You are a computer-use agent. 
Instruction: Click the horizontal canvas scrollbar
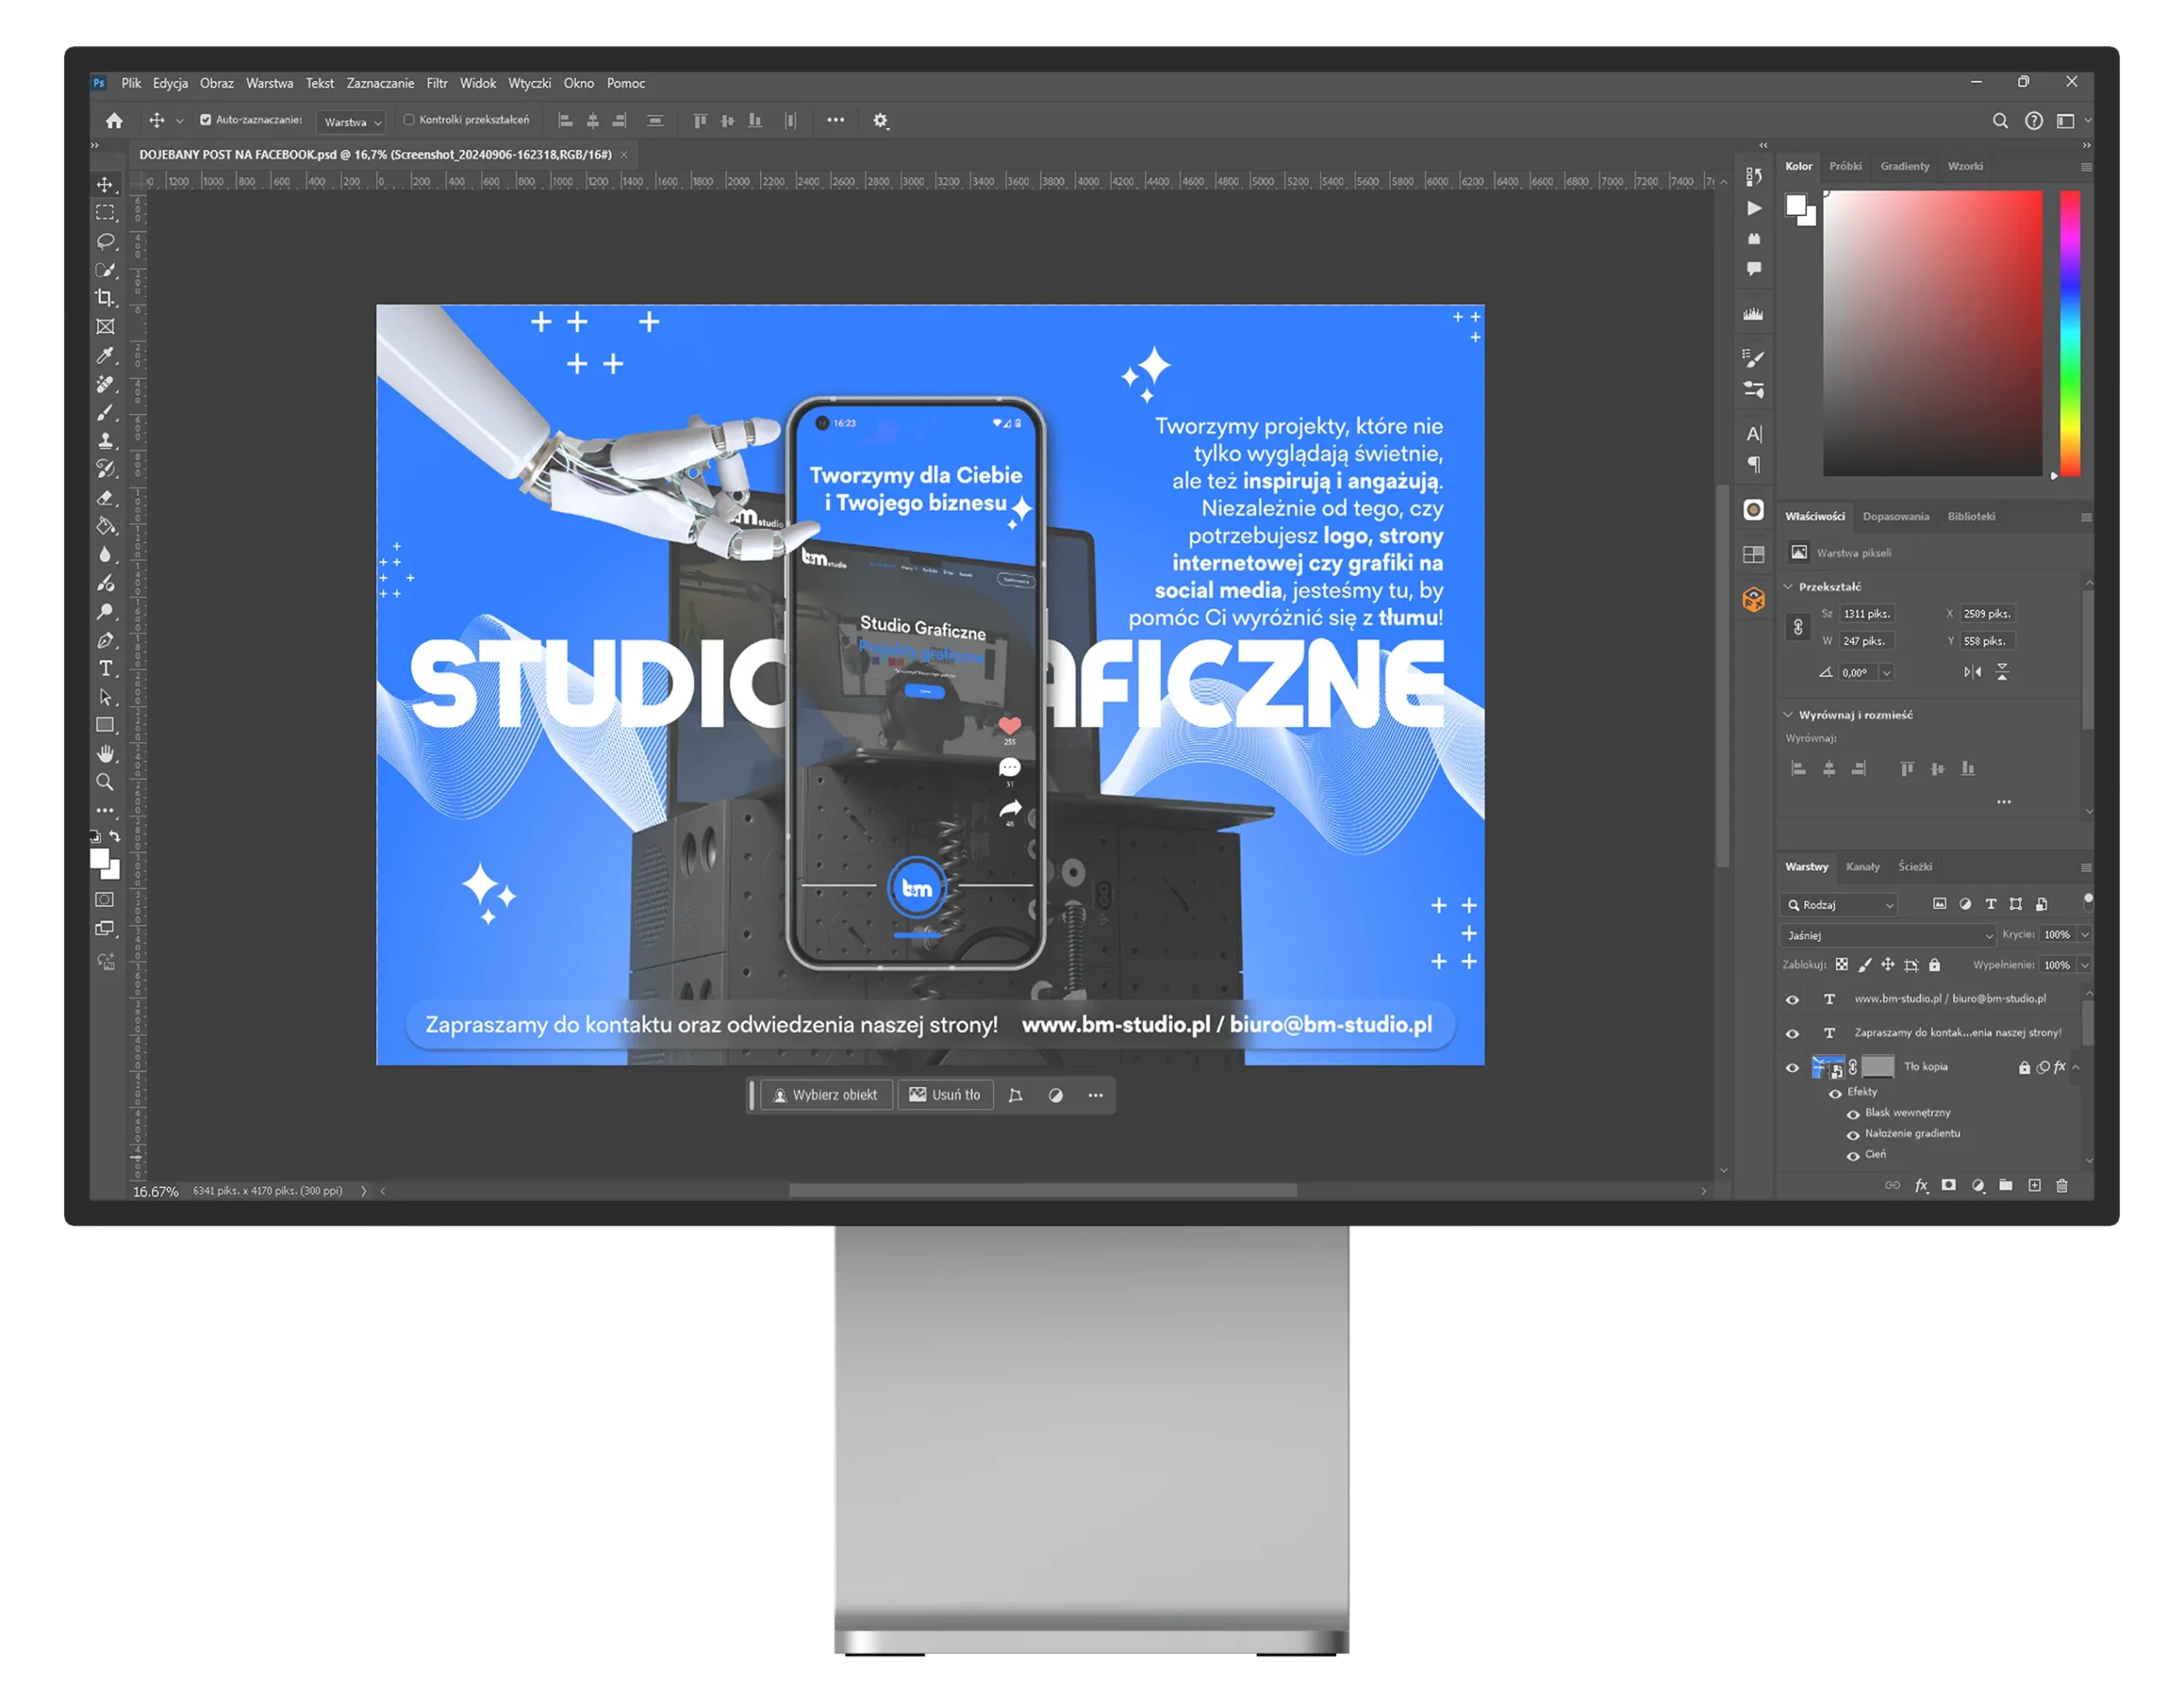[x=1042, y=1191]
